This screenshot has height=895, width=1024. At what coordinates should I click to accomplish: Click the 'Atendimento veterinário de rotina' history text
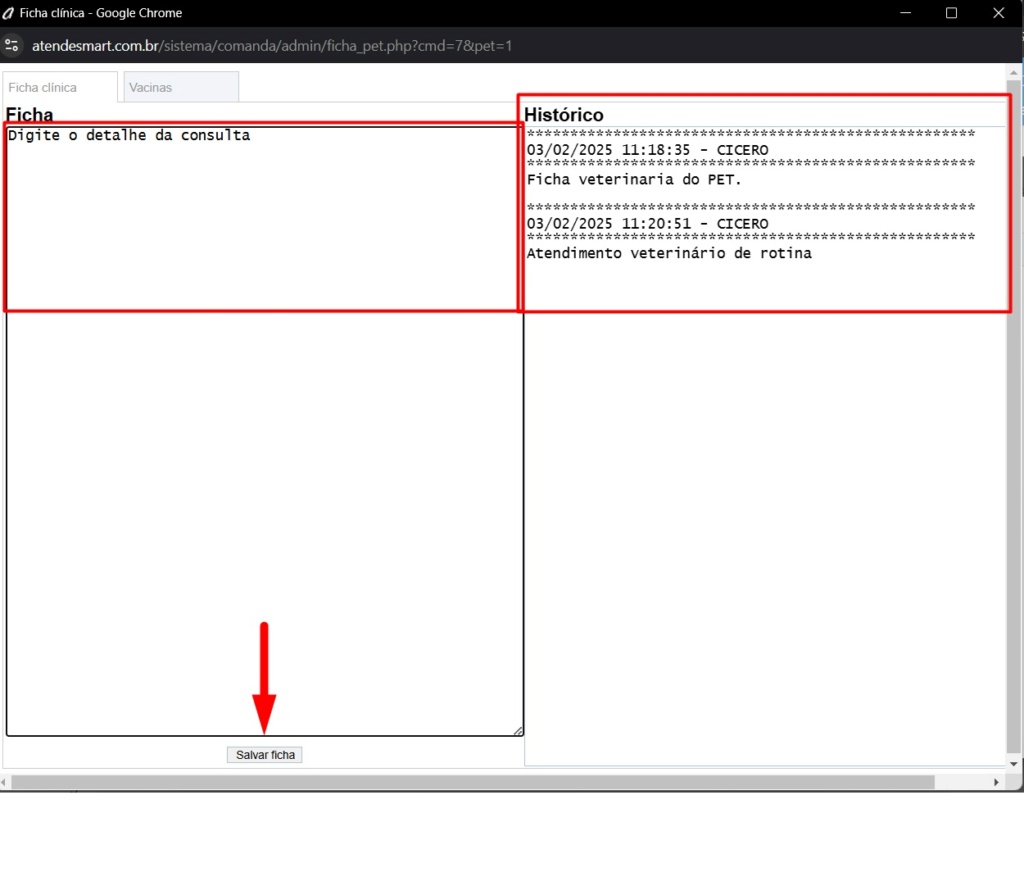tap(669, 254)
